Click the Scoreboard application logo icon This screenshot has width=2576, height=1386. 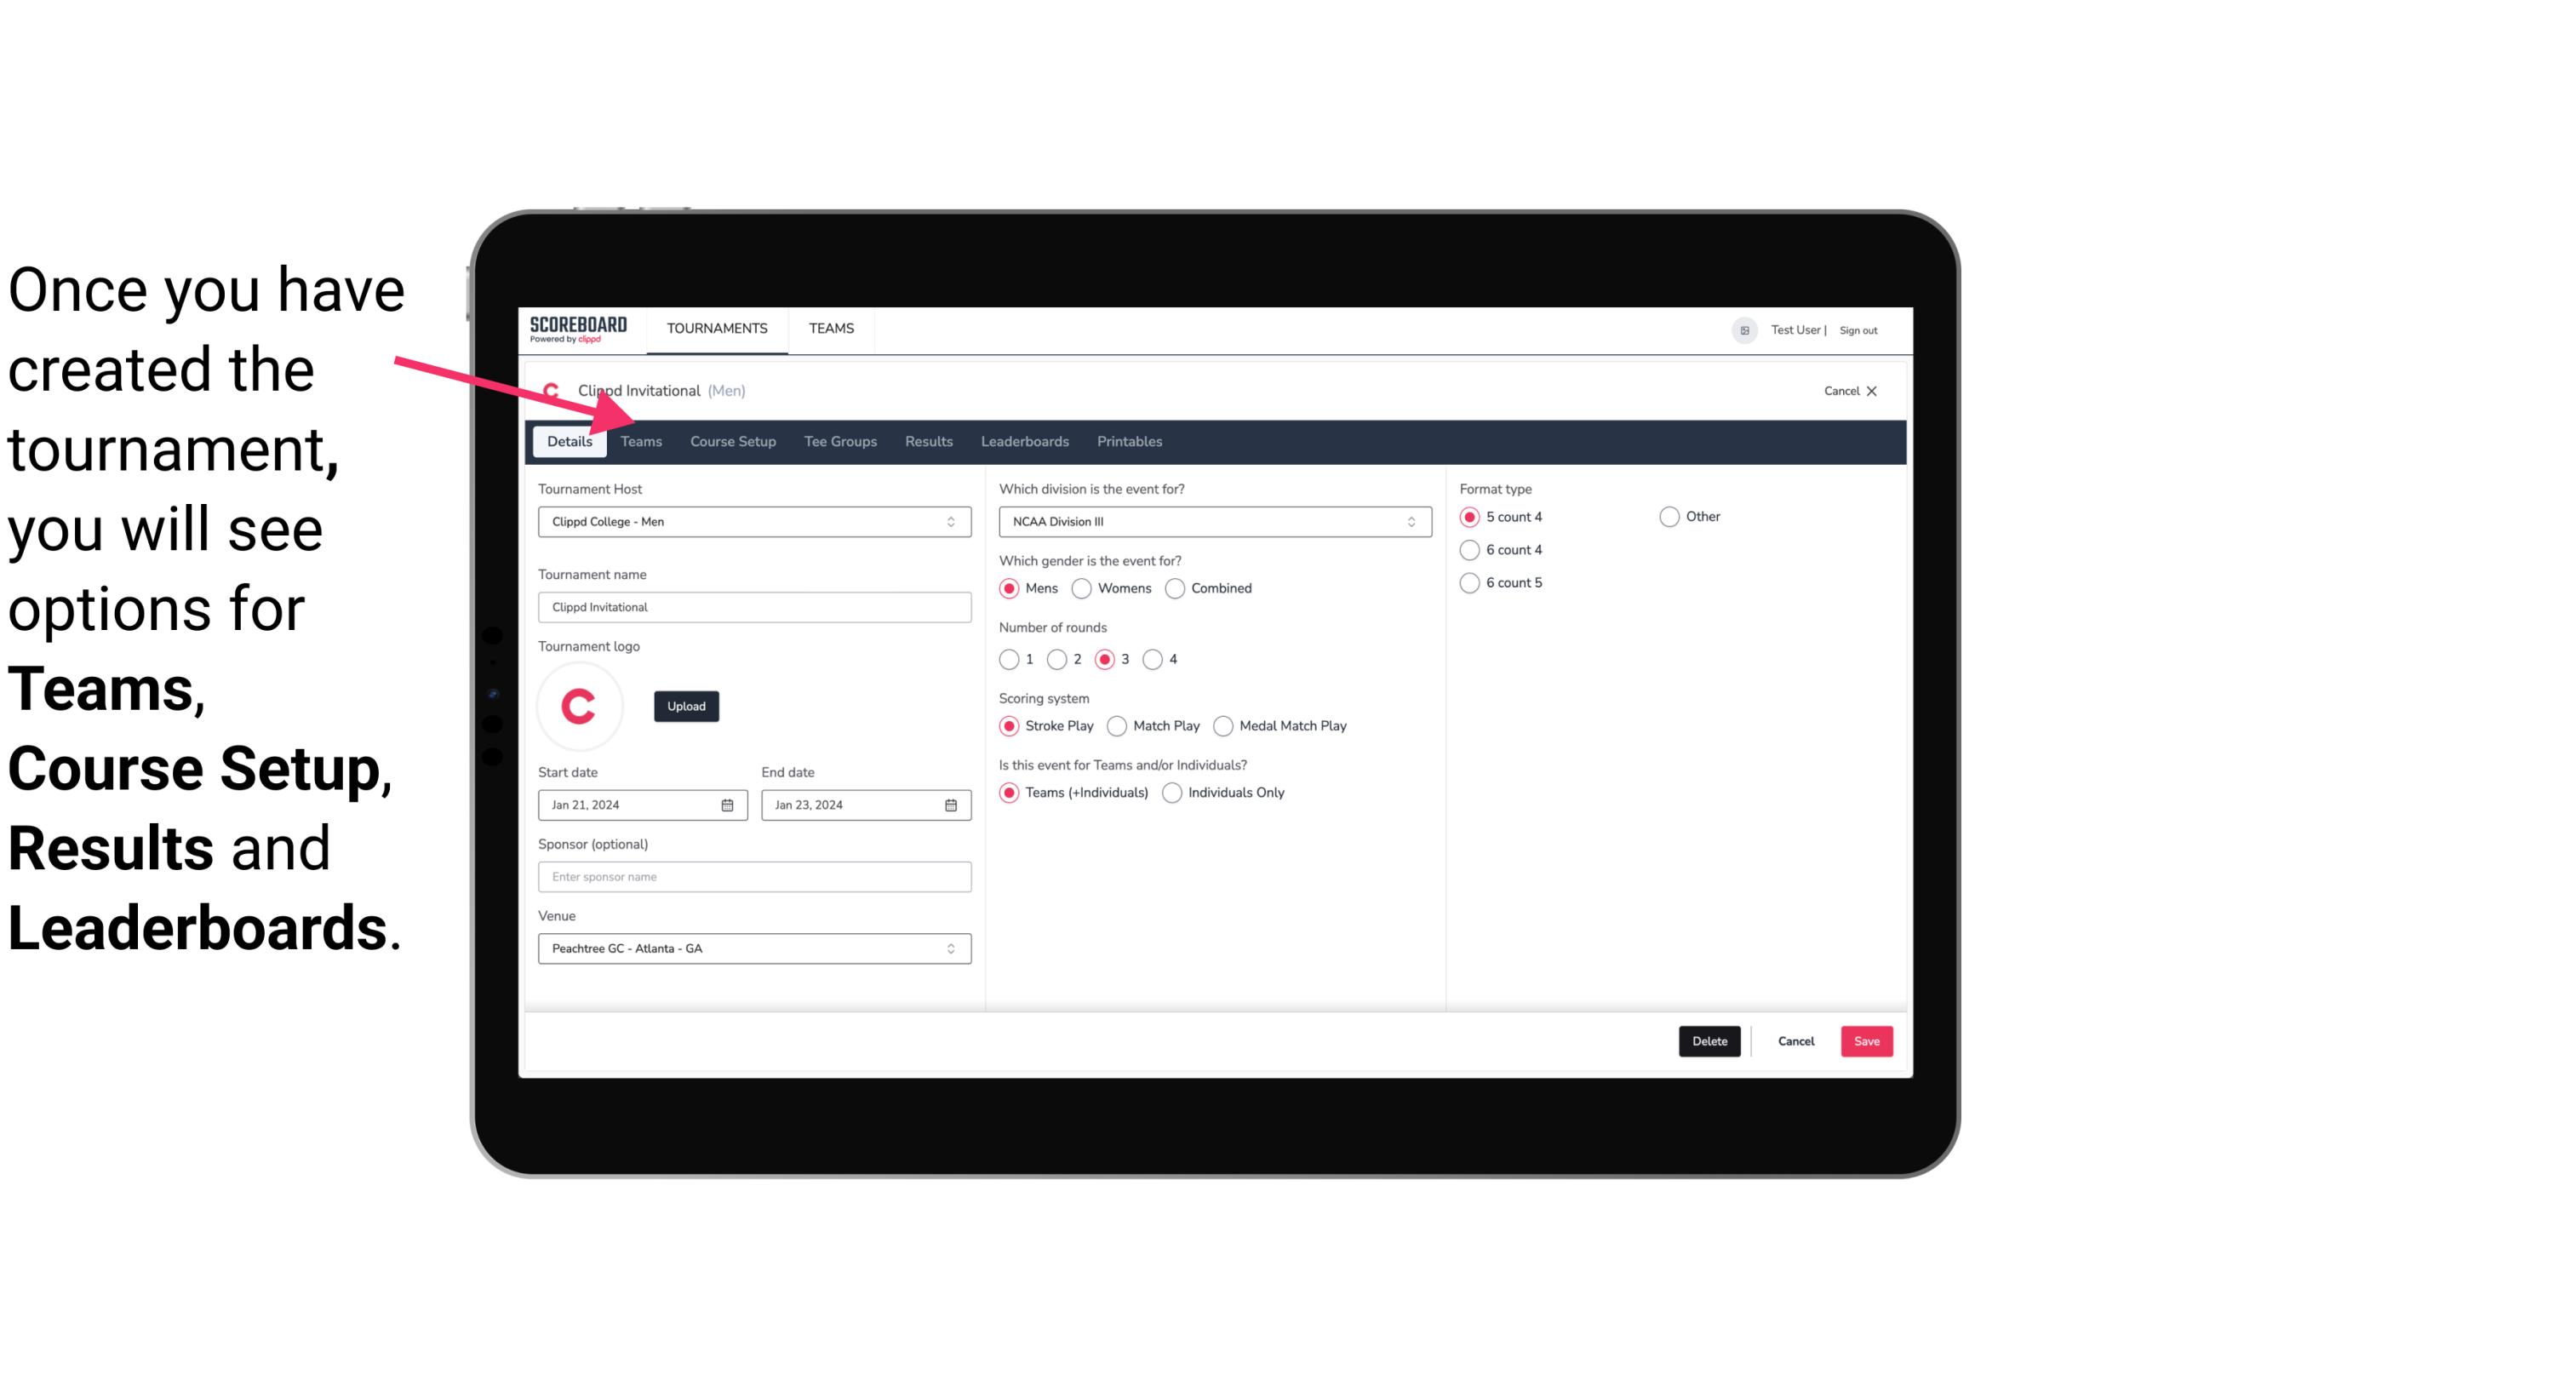click(578, 328)
